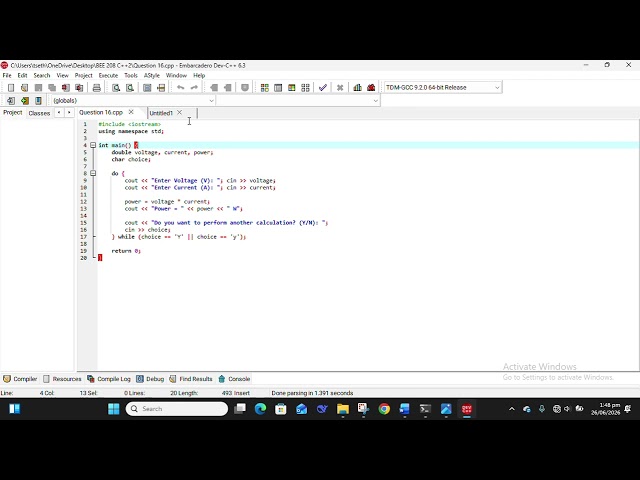Start debugging with the checkmark icon
The image size is (640, 480).
(323, 88)
